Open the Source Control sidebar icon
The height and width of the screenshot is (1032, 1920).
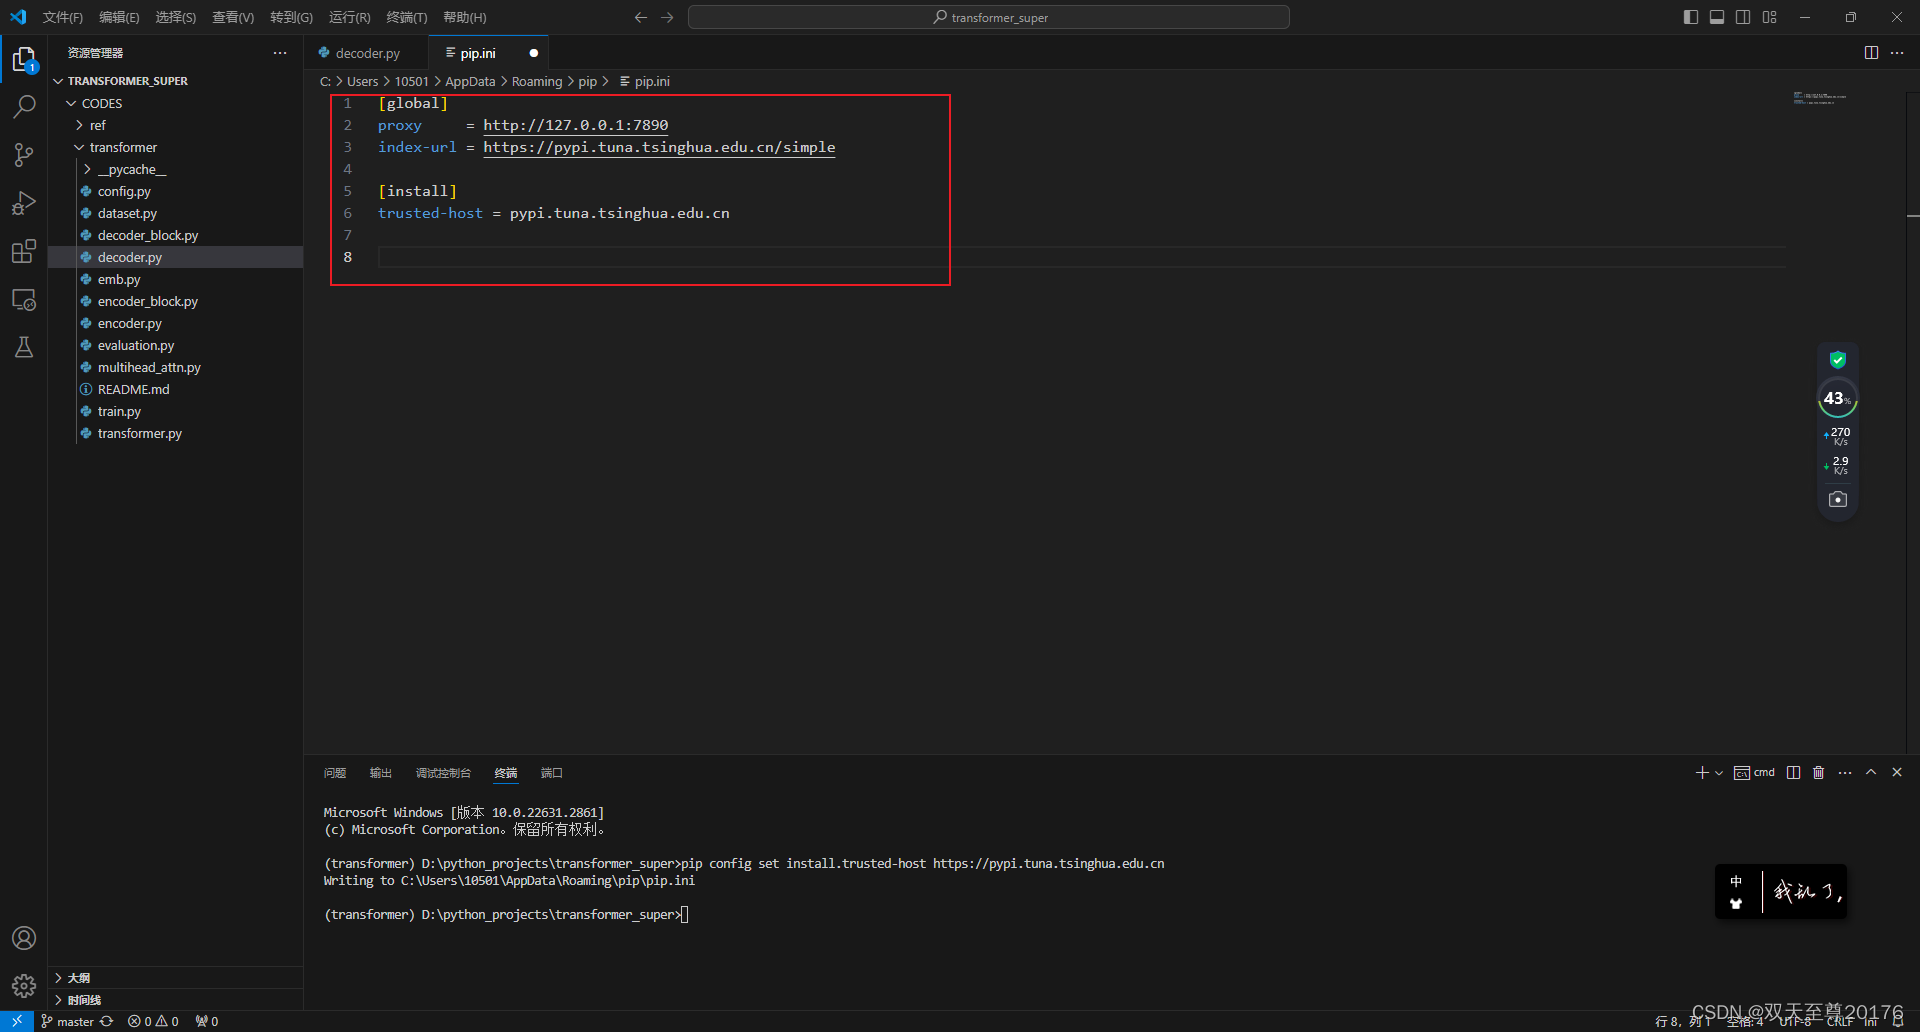pyautogui.click(x=24, y=155)
